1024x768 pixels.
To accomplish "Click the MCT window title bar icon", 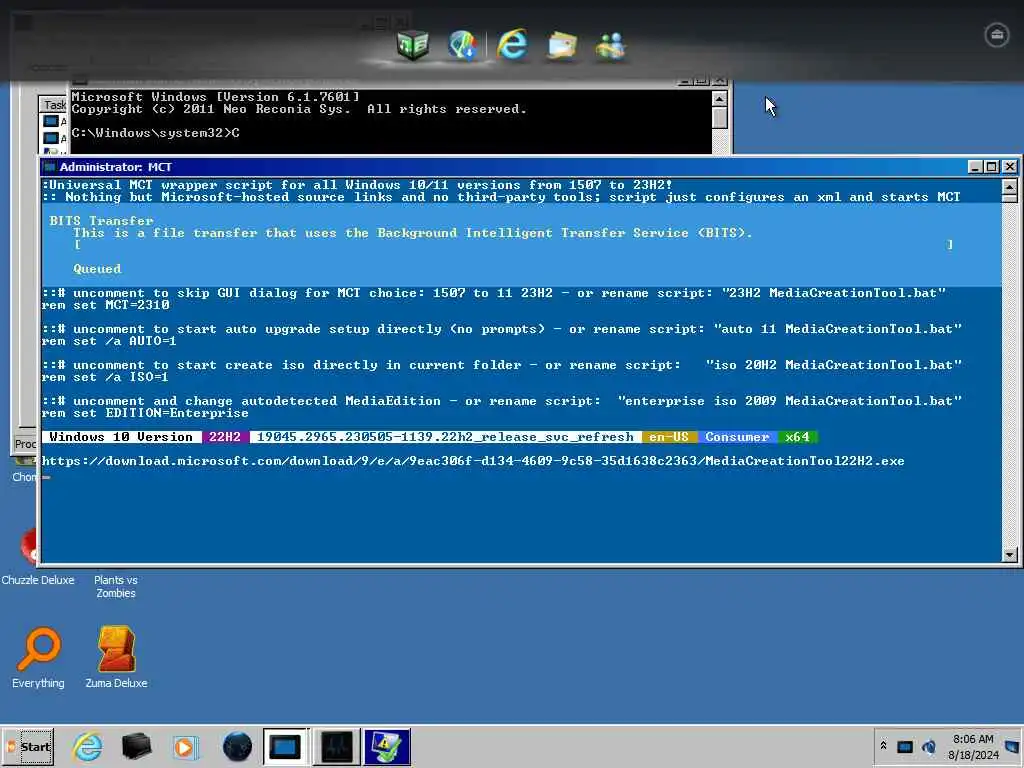I will click(50, 167).
